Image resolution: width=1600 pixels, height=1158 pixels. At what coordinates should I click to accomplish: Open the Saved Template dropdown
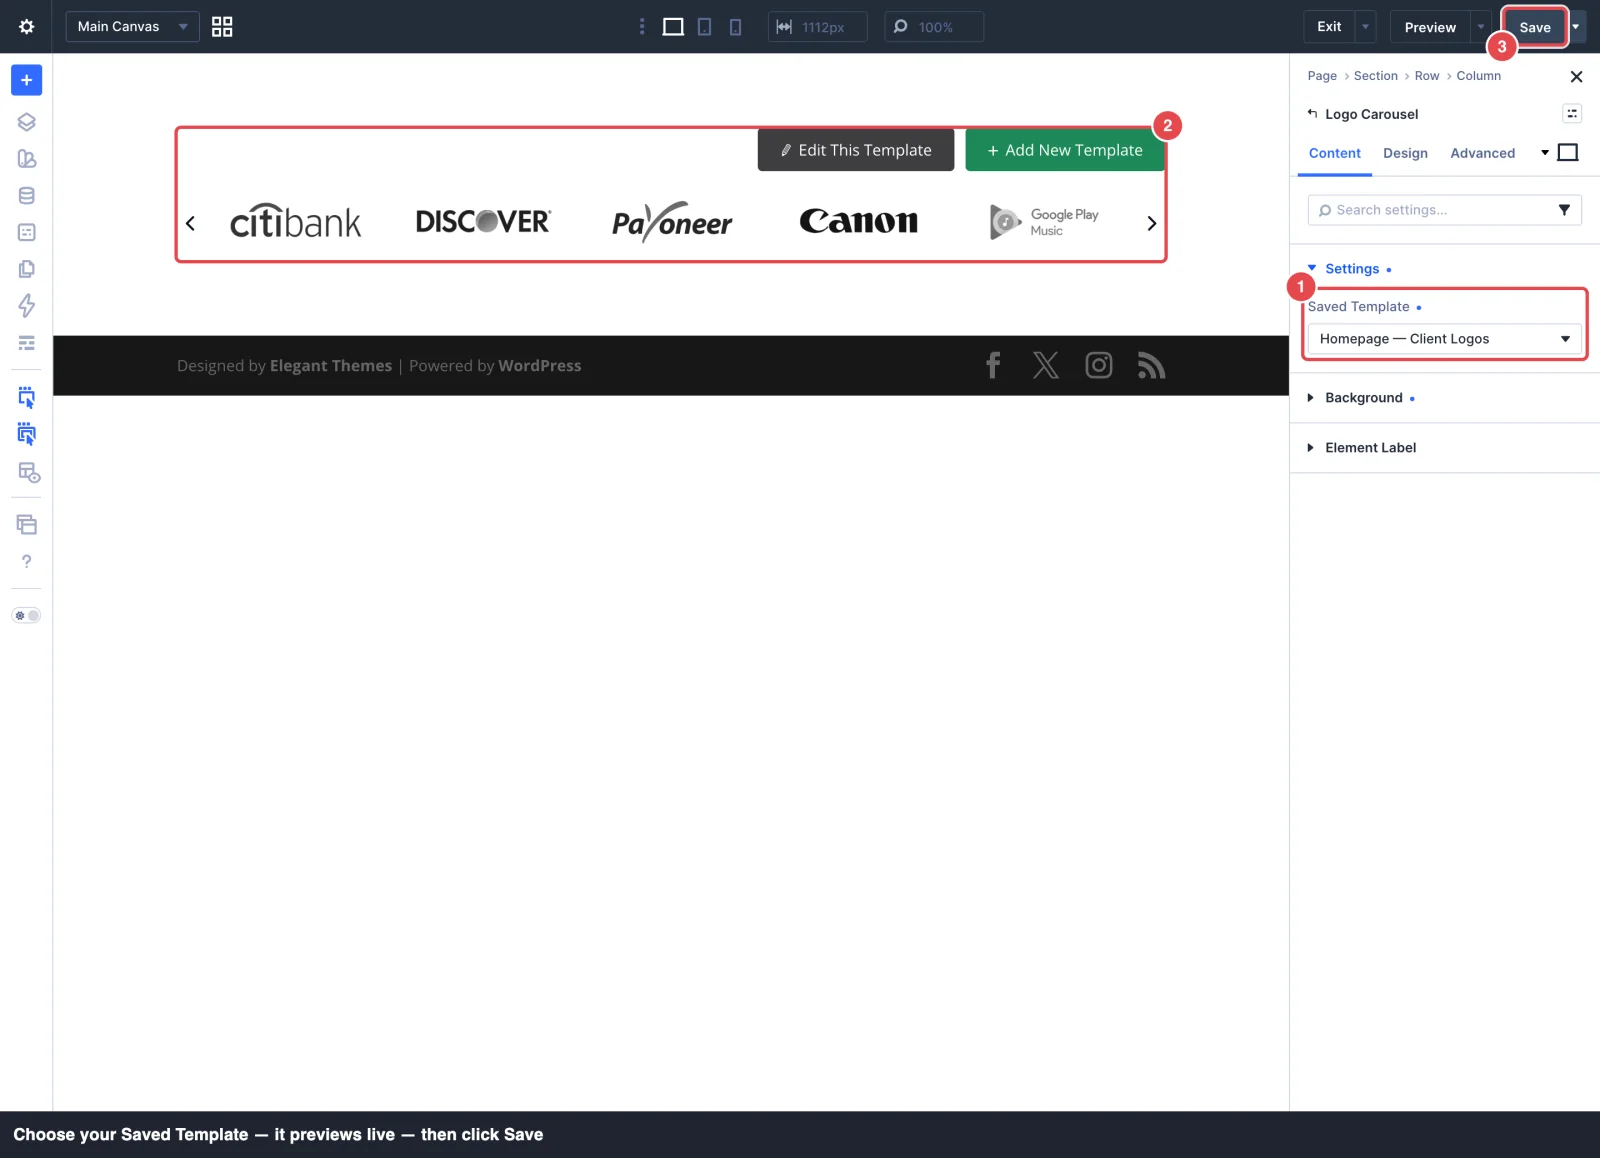(1445, 339)
